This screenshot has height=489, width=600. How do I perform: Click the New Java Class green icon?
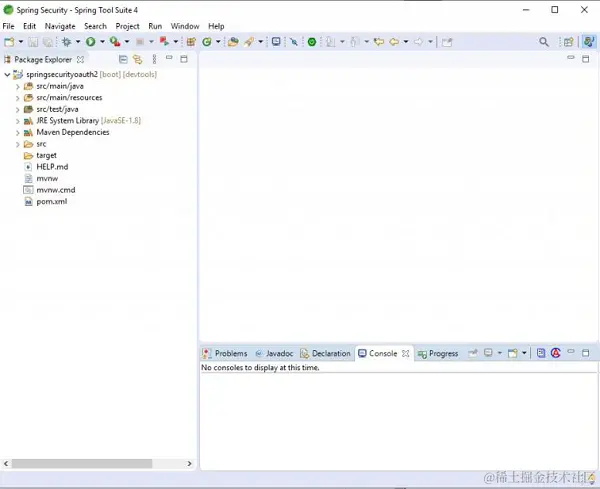click(x=207, y=42)
